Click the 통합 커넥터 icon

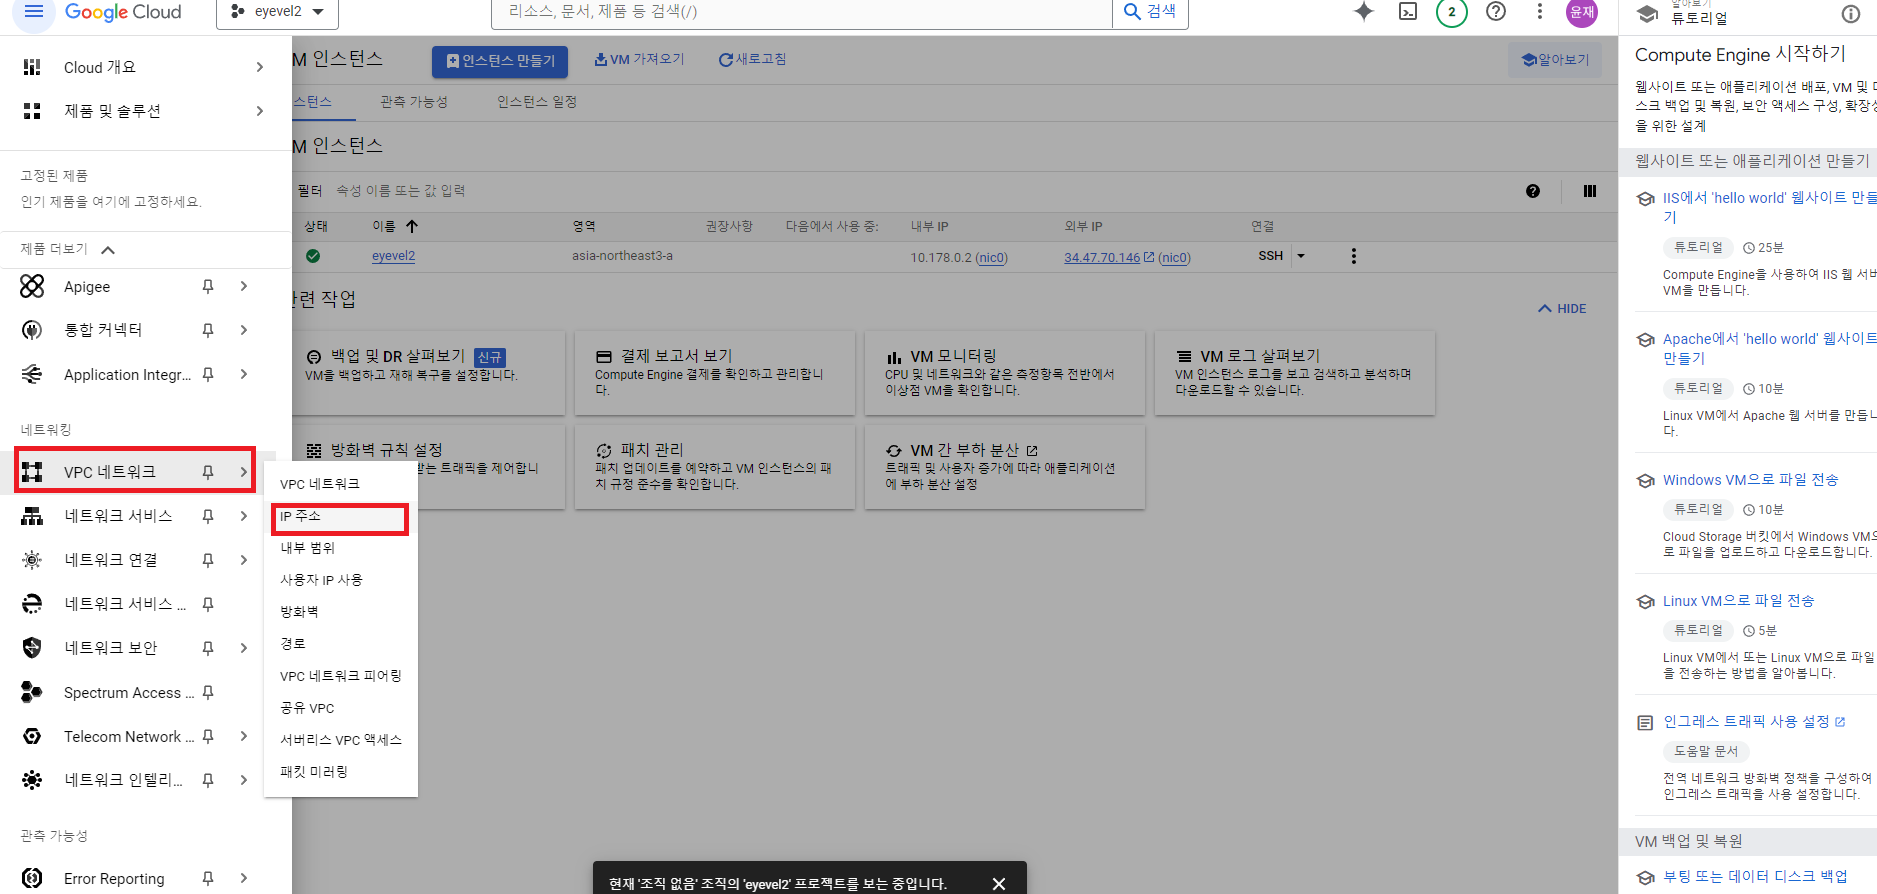32,330
